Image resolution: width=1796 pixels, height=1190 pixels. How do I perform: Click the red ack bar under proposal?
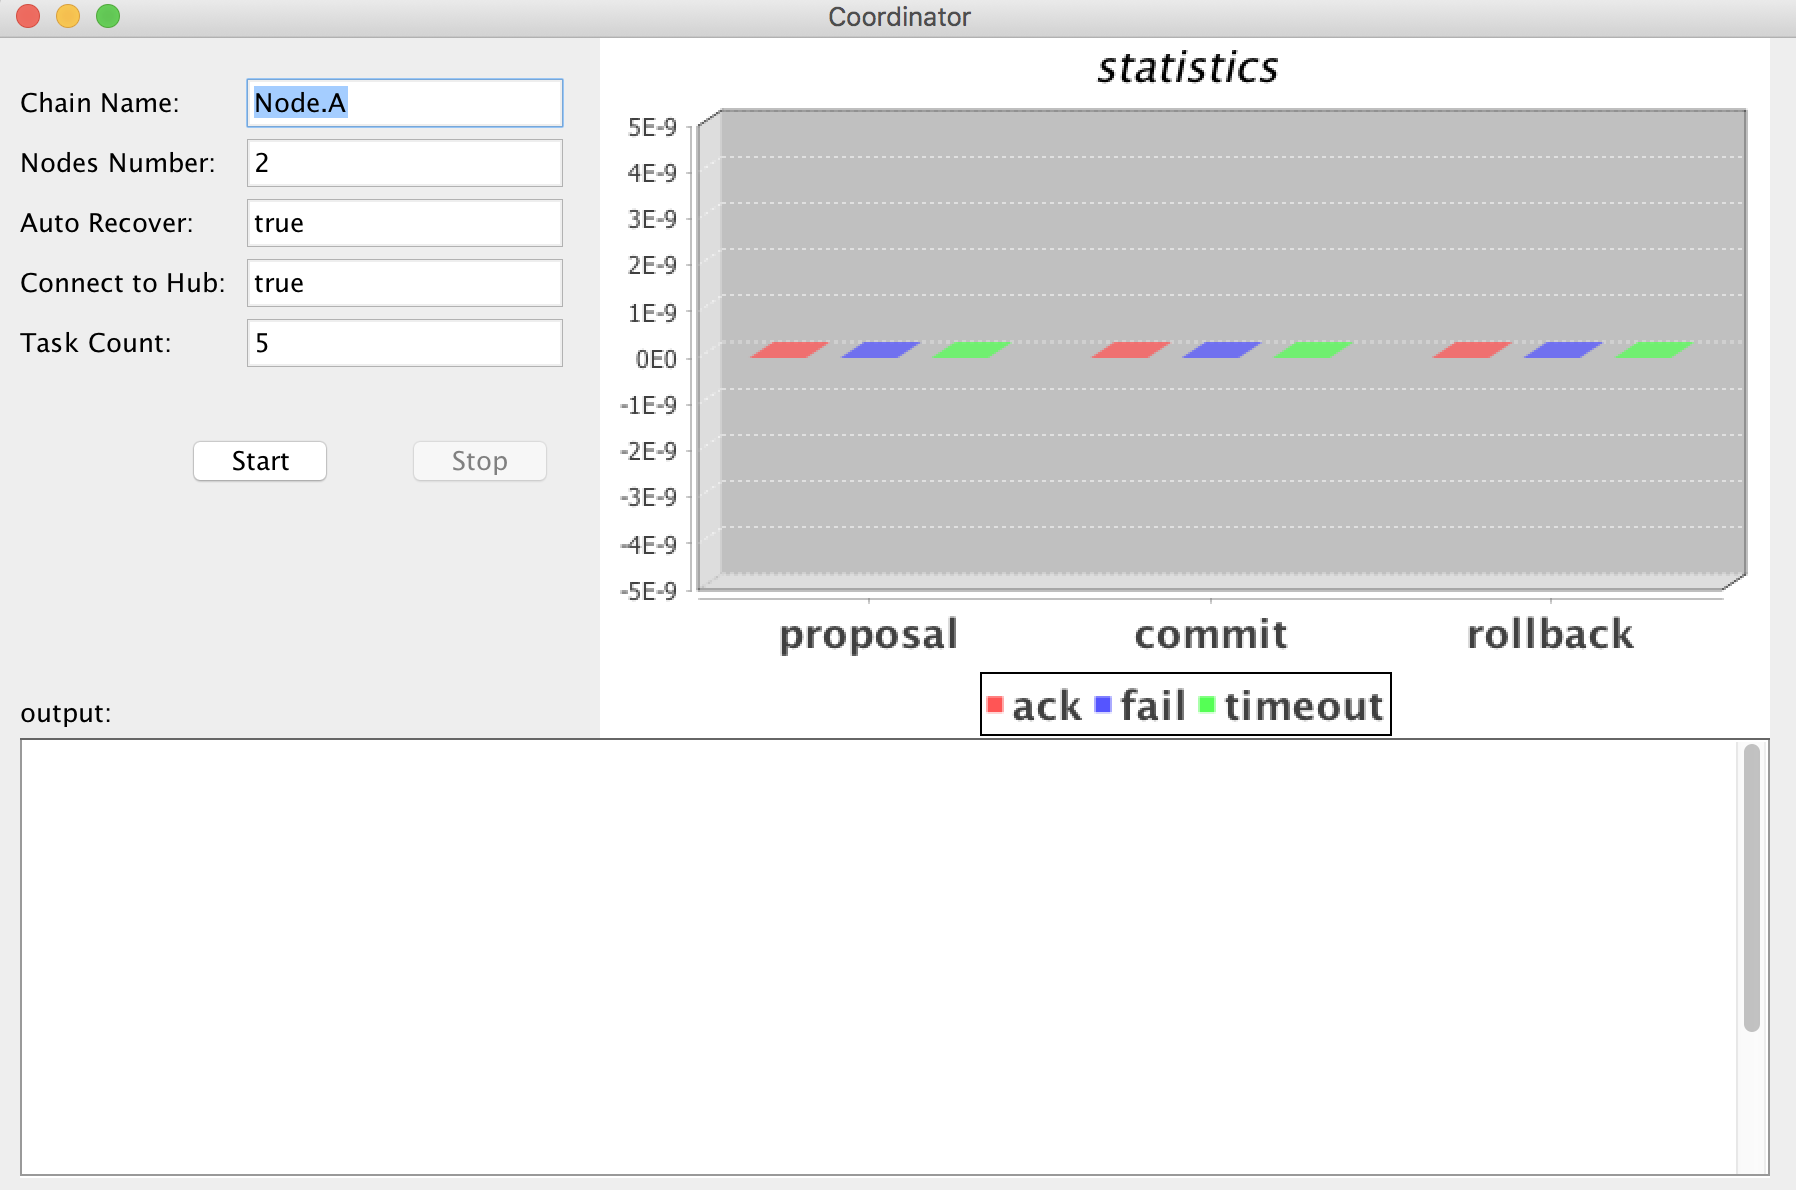[789, 350]
